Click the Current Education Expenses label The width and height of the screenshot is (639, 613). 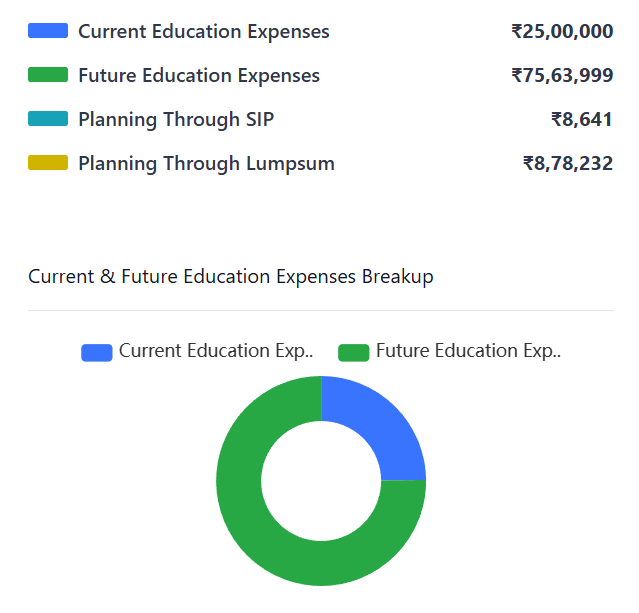coord(204,31)
